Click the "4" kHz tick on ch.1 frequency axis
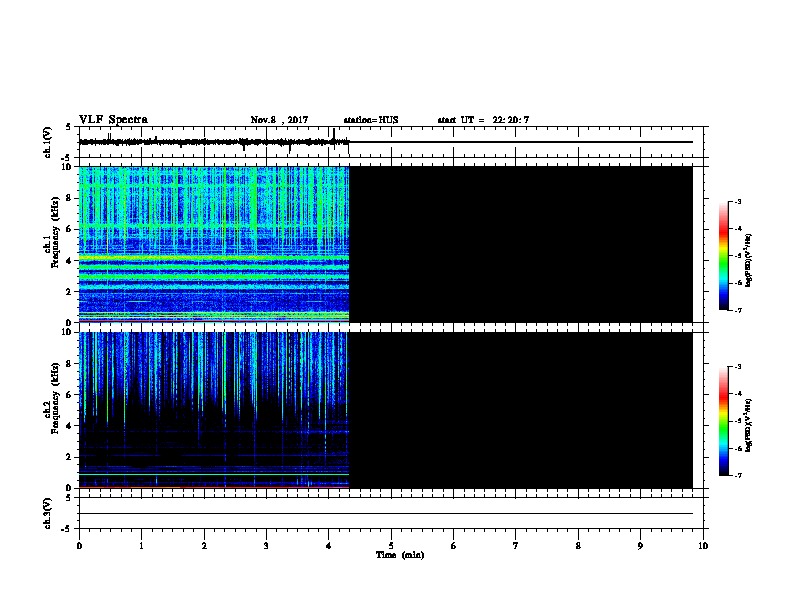 (69, 261)
